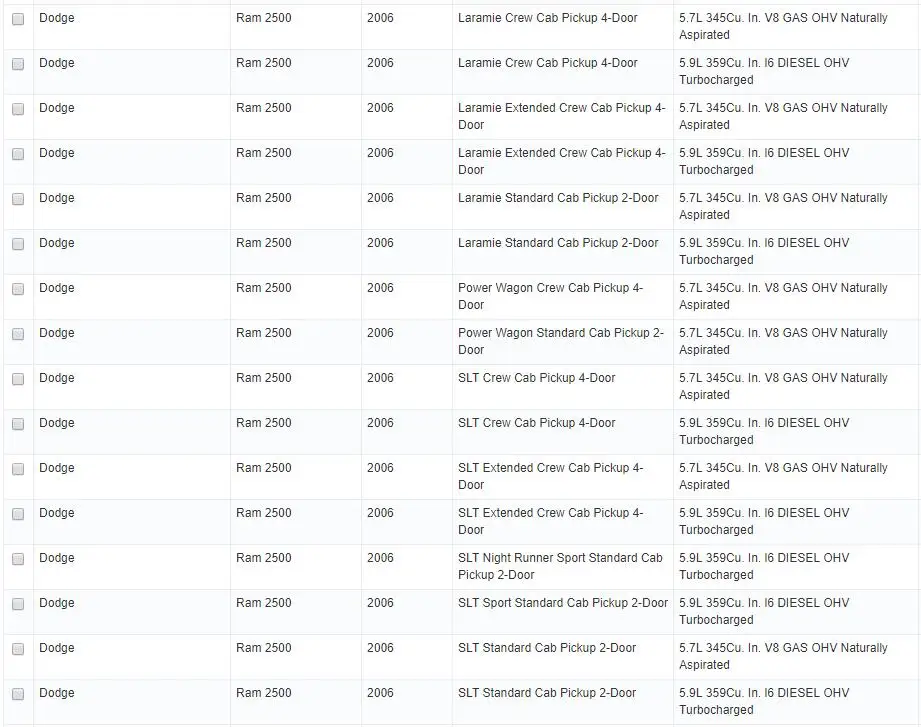Click 'SLT Standard Cab Pickup 2-Door' in 5.7L row

pyautogui.click(x=547, y=648)
